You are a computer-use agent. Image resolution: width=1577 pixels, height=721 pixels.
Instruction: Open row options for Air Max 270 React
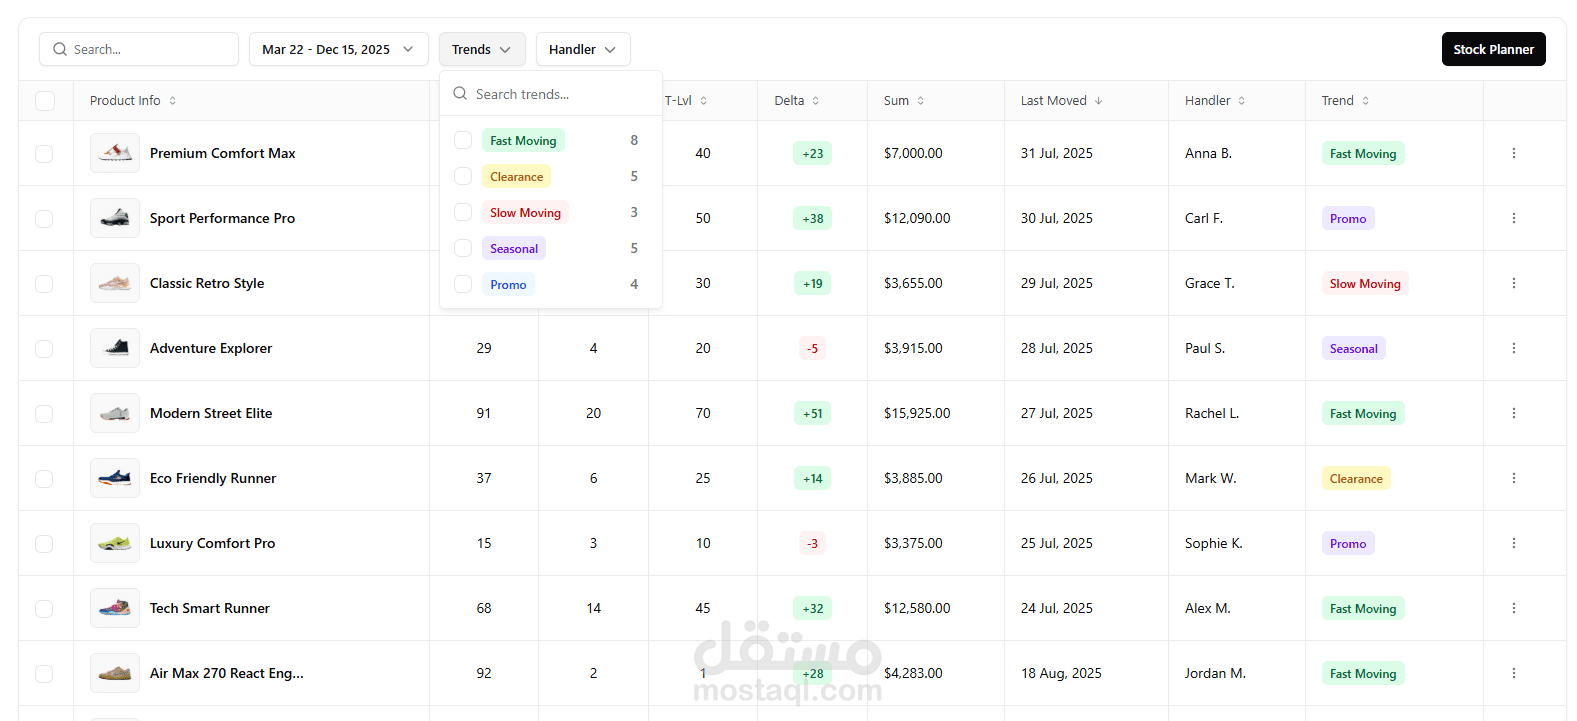[1513, 673]
